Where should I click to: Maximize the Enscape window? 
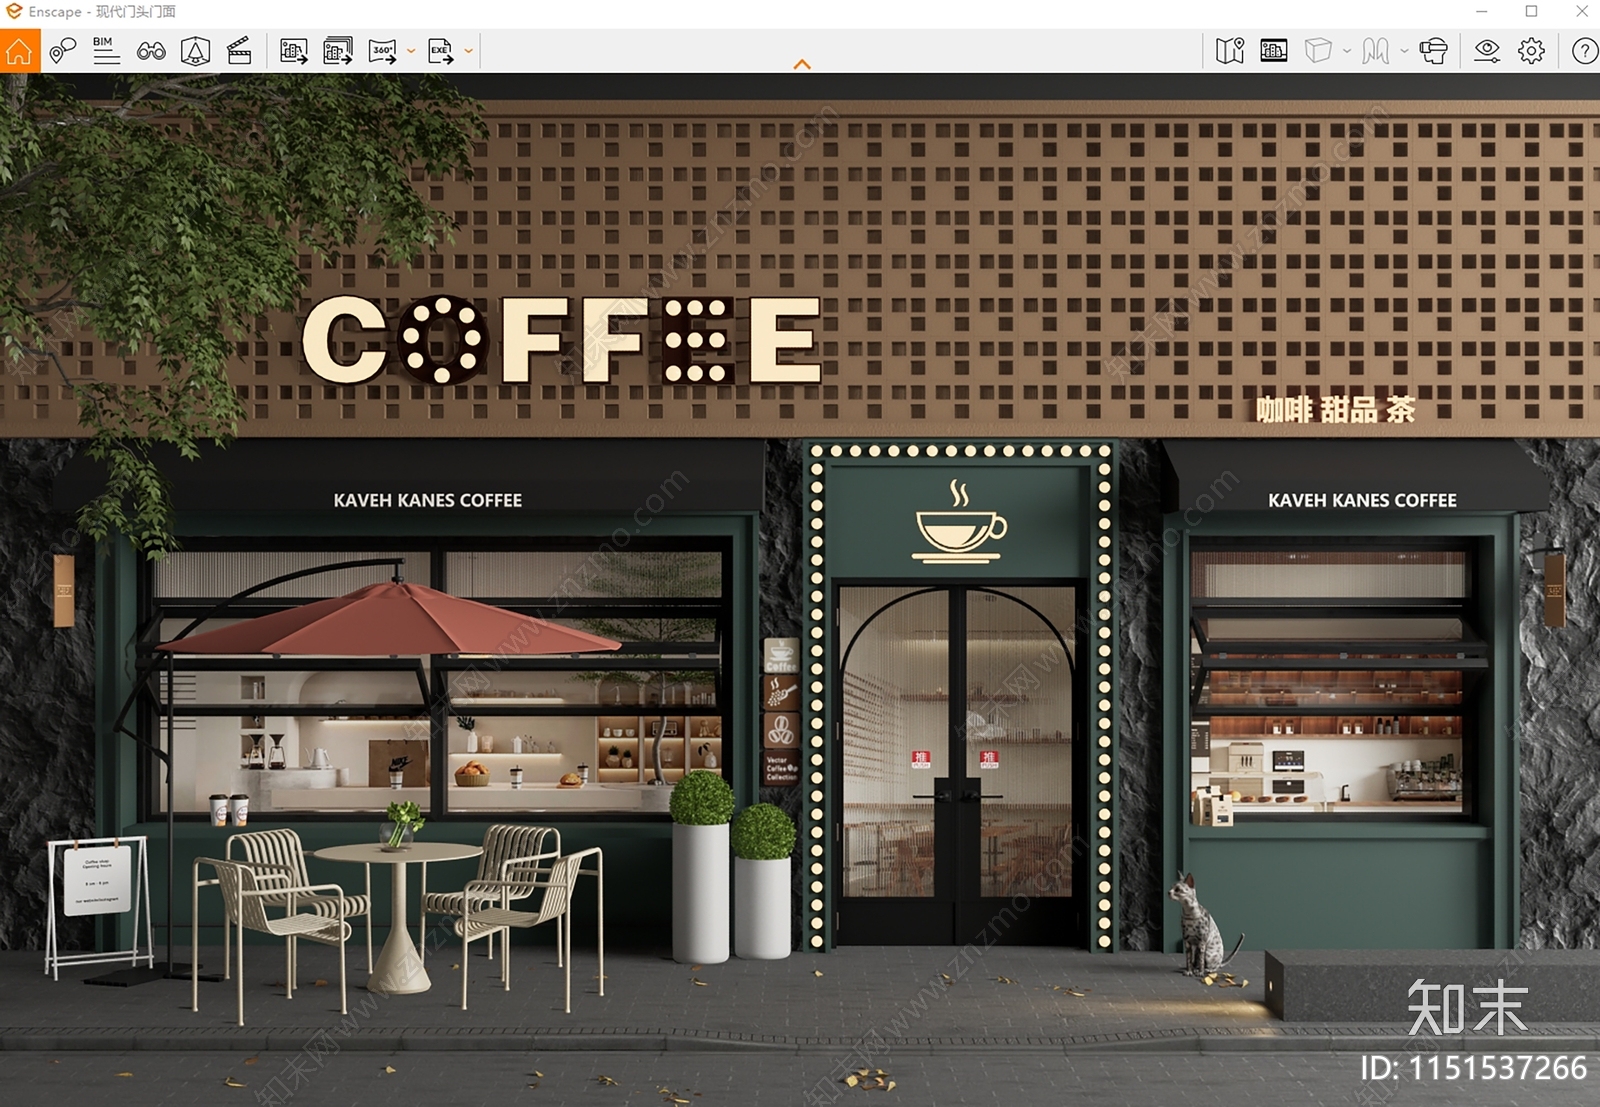pos(1531,11)
